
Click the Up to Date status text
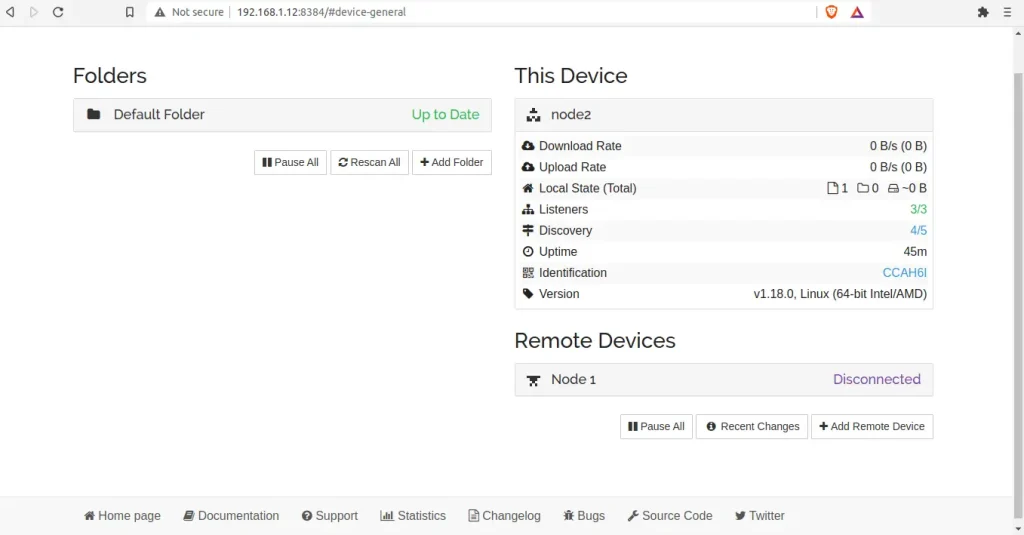pyautogui.click(x=445, y=114)
